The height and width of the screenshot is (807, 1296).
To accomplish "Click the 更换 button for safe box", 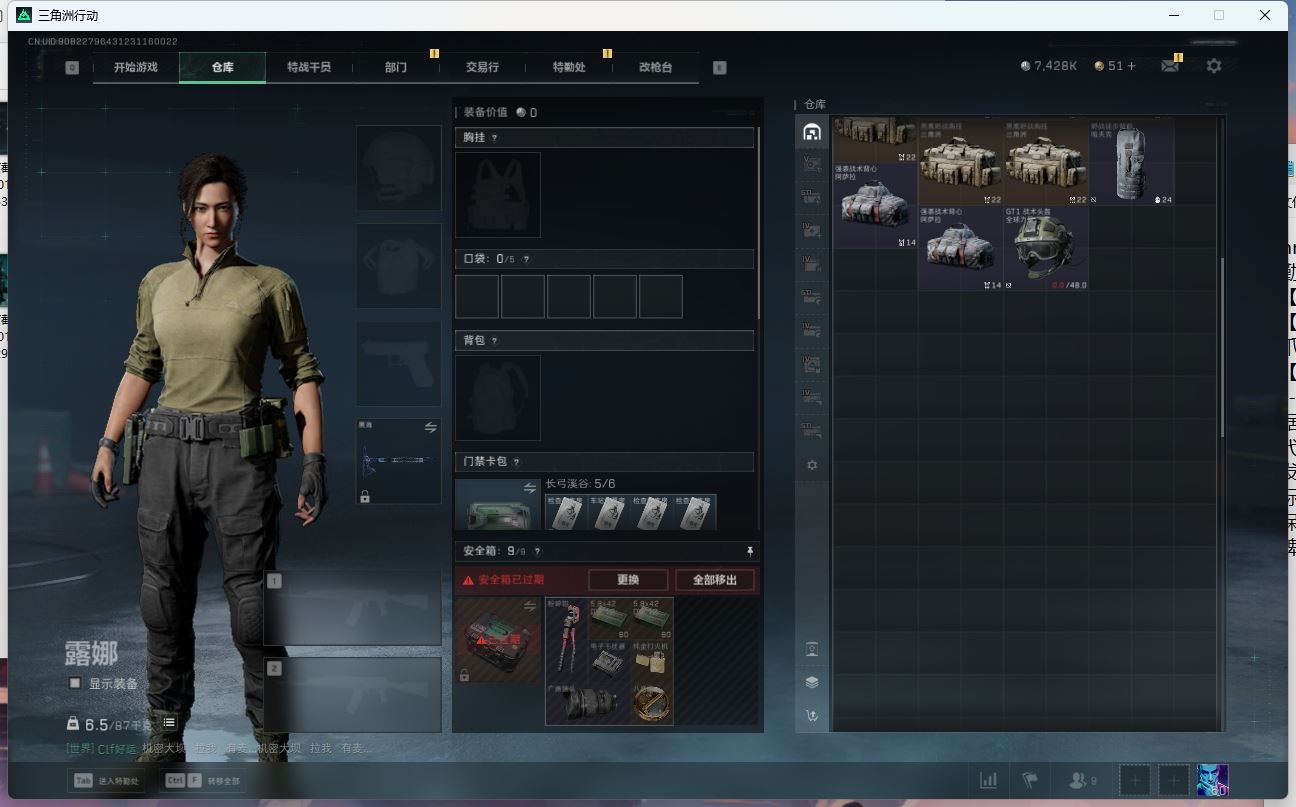I will point(627,580).
